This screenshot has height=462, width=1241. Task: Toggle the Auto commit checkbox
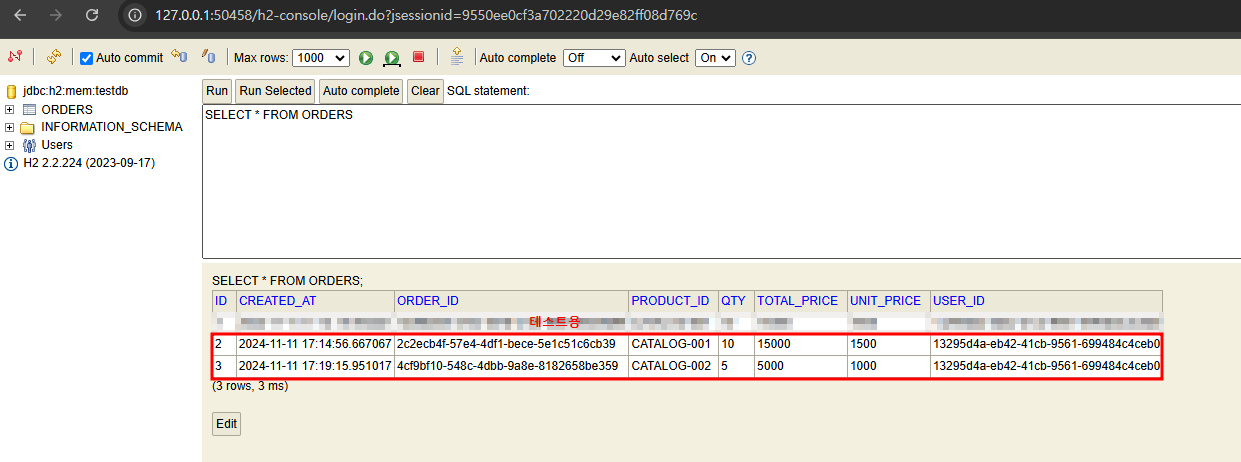(86, 58)
